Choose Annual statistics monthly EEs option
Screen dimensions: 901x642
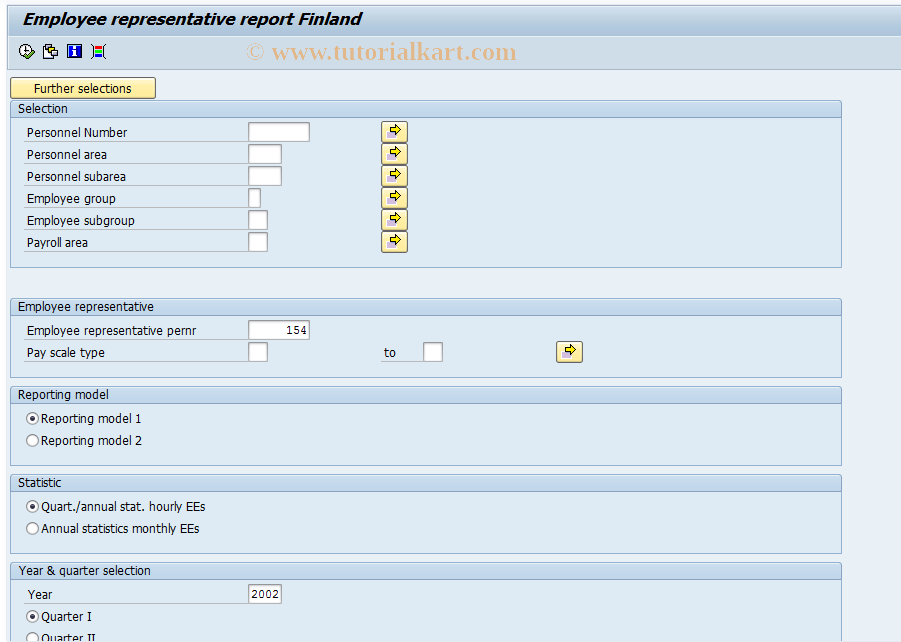click(x=33, y=529)
